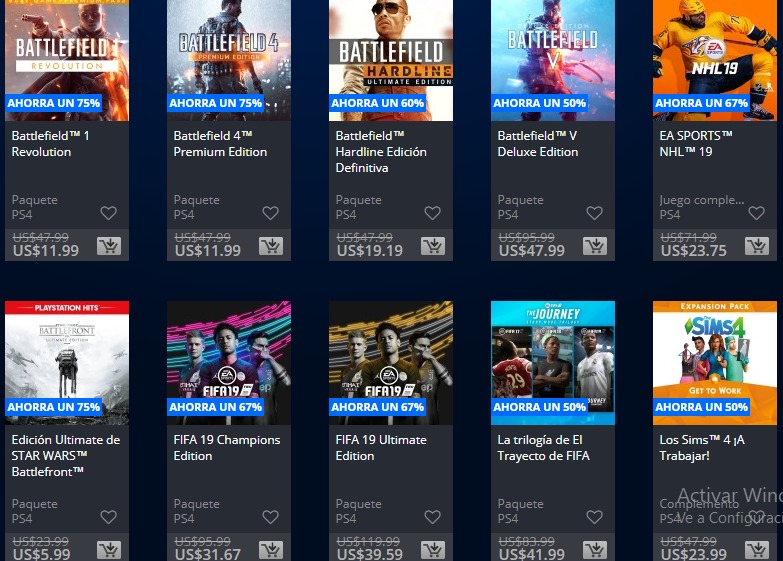783x561 pixels.
Task: Open Los Sims 4 ¡A Trabajar! link
Action: pos(702,448)
